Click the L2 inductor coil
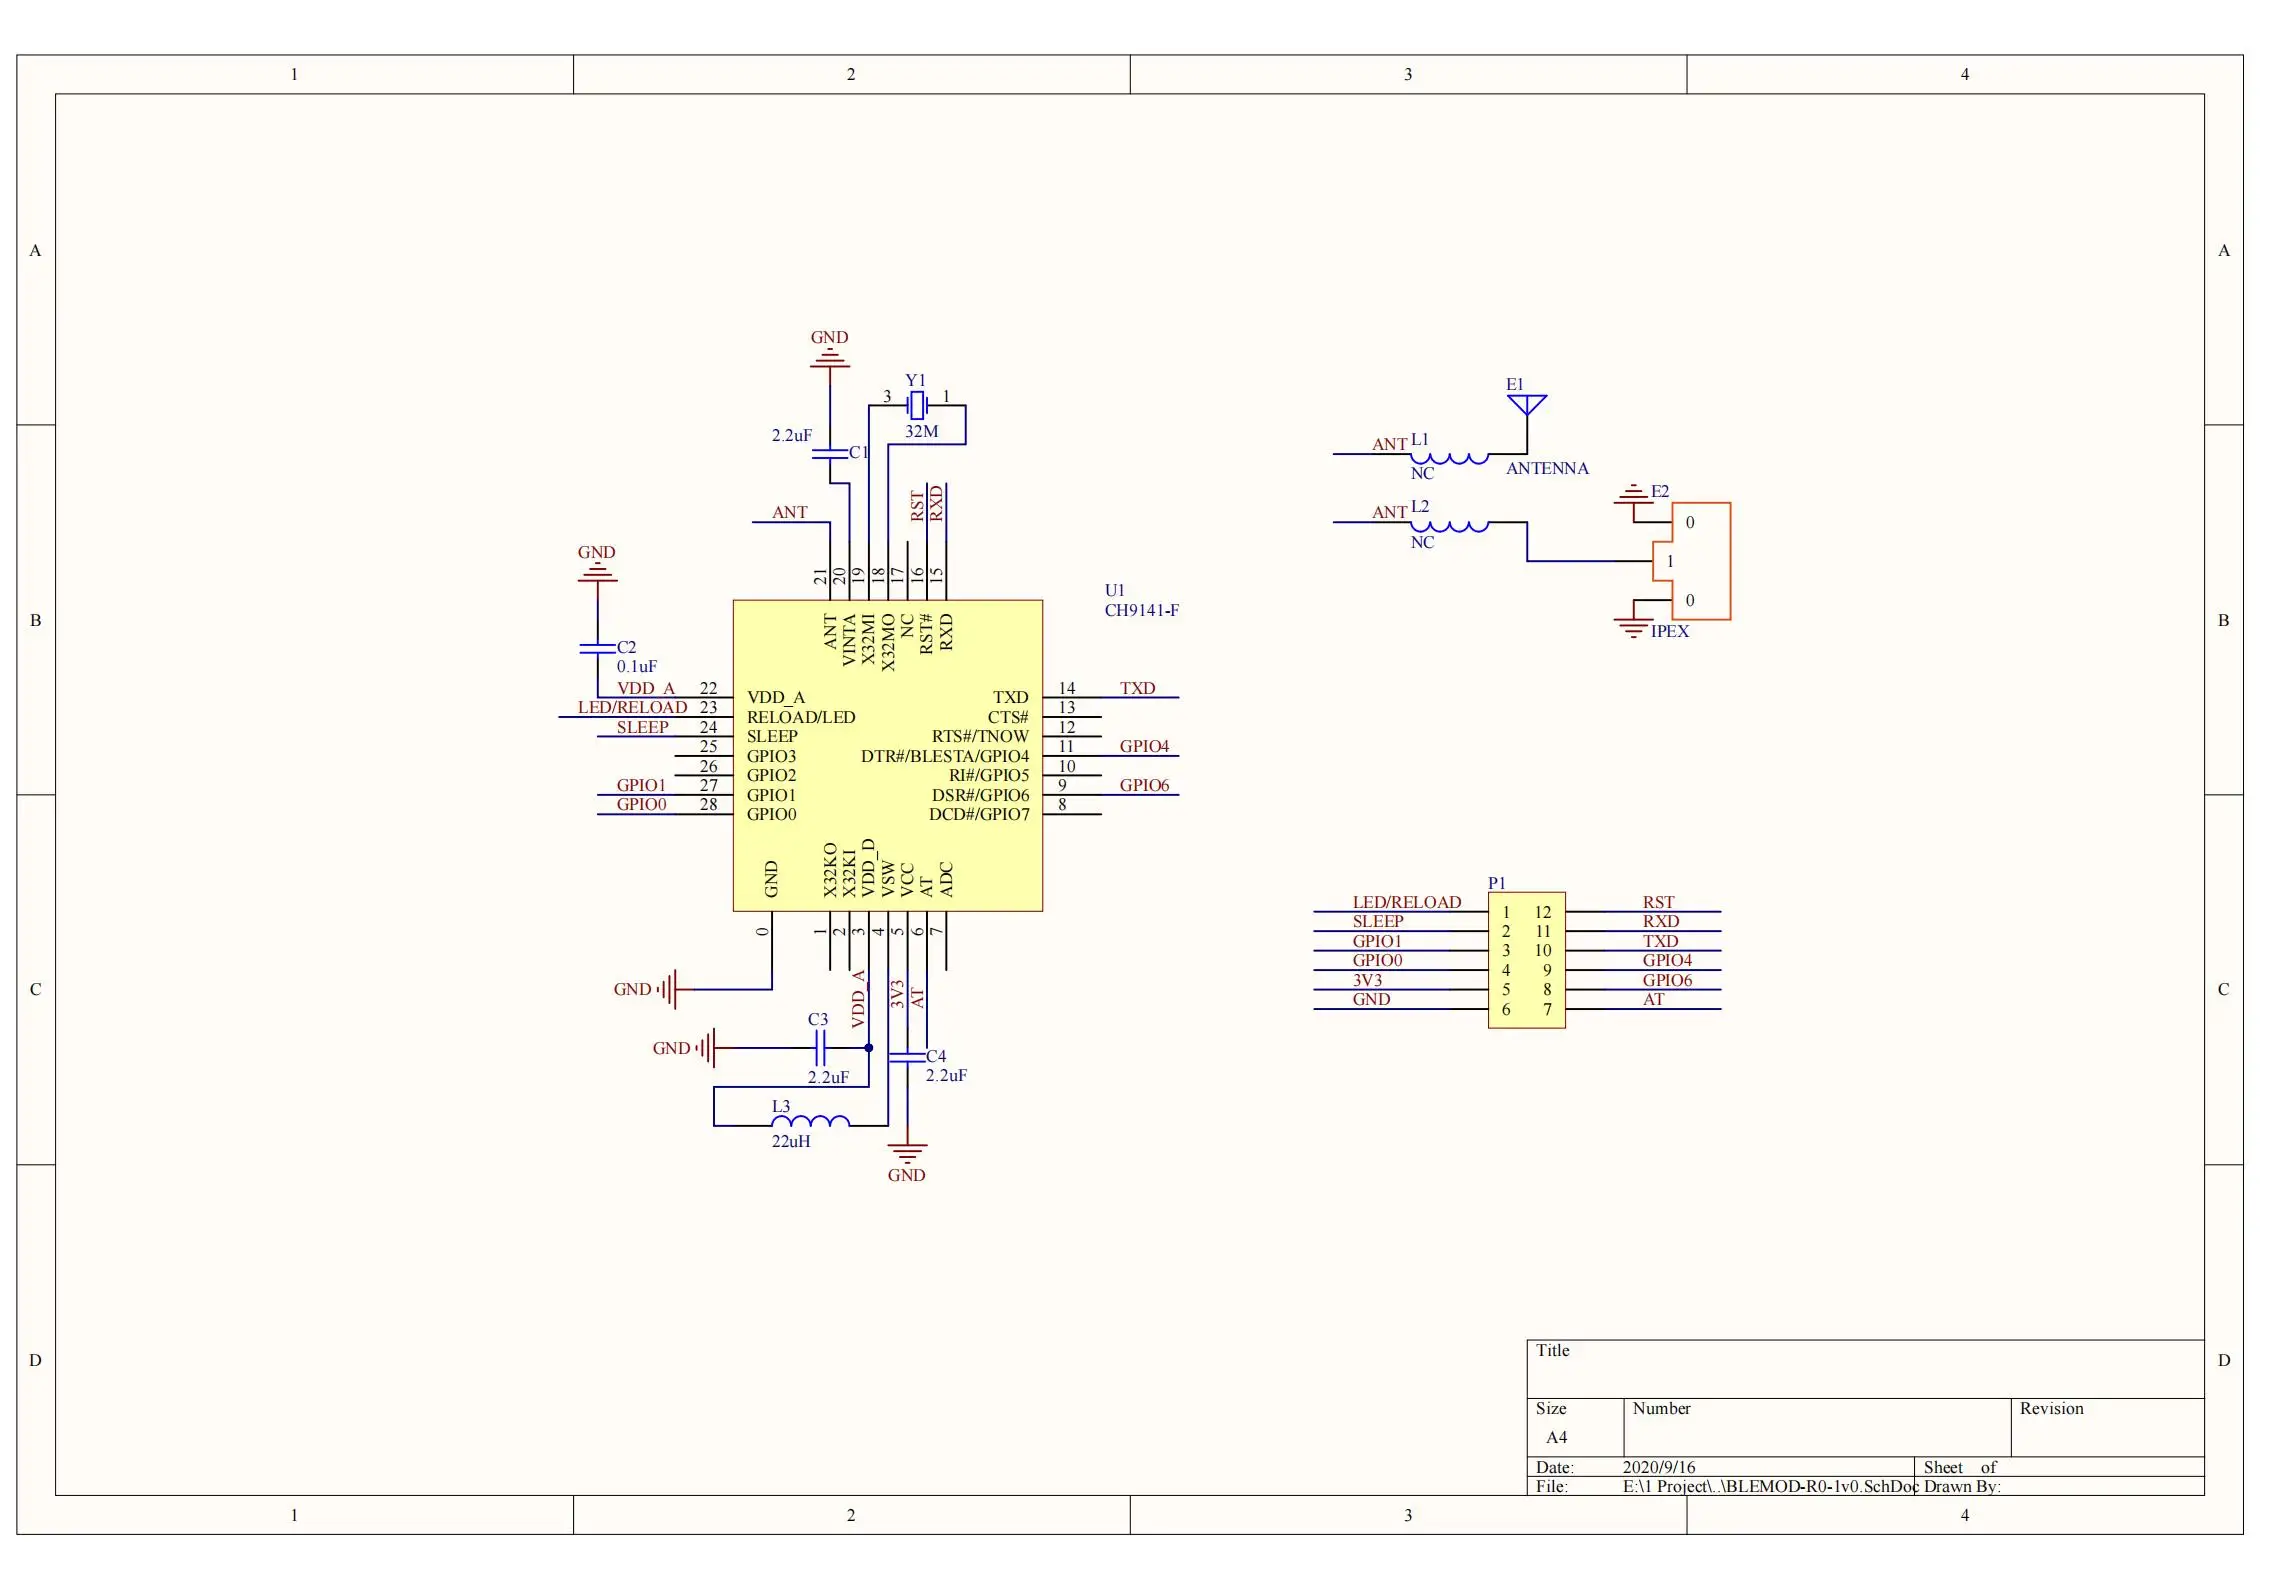This screenshot has width=2275, height=1592. click(x=1449, y=526)
